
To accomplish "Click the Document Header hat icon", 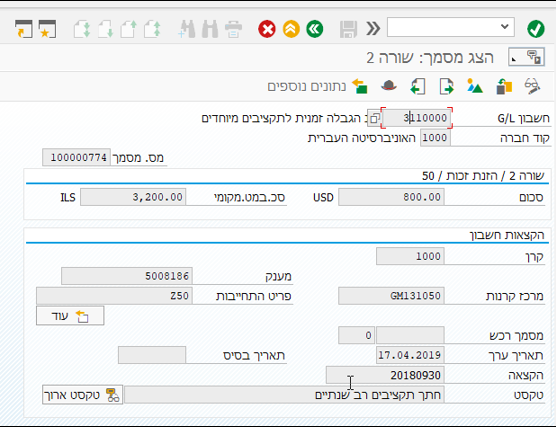I will tap(389, 86).
